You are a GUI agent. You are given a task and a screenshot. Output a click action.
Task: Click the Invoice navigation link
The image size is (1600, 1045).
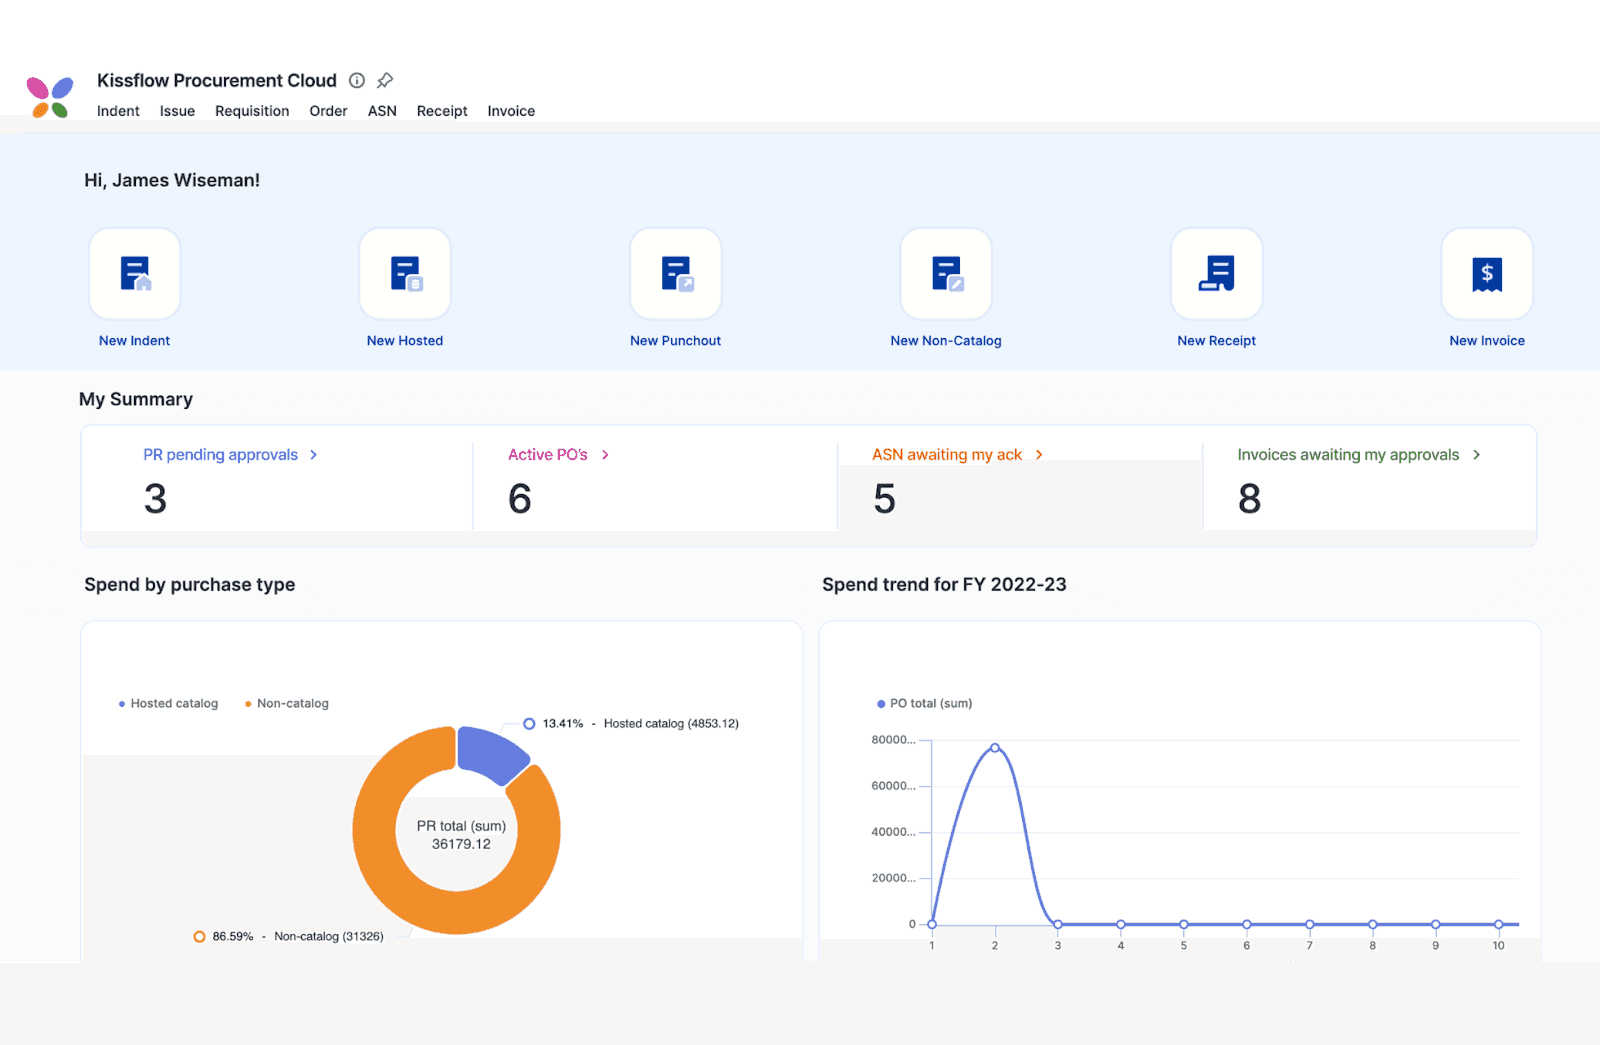(510, 111)
